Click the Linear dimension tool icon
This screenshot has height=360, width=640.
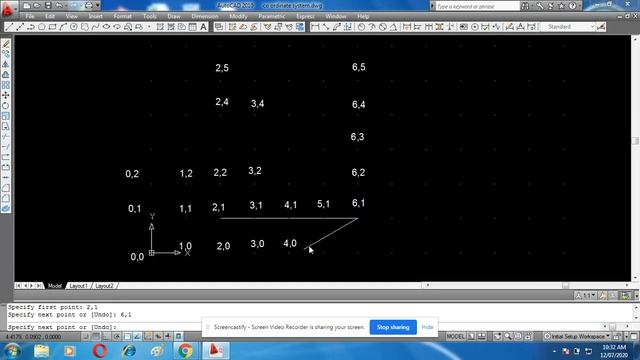click(315, 27)
